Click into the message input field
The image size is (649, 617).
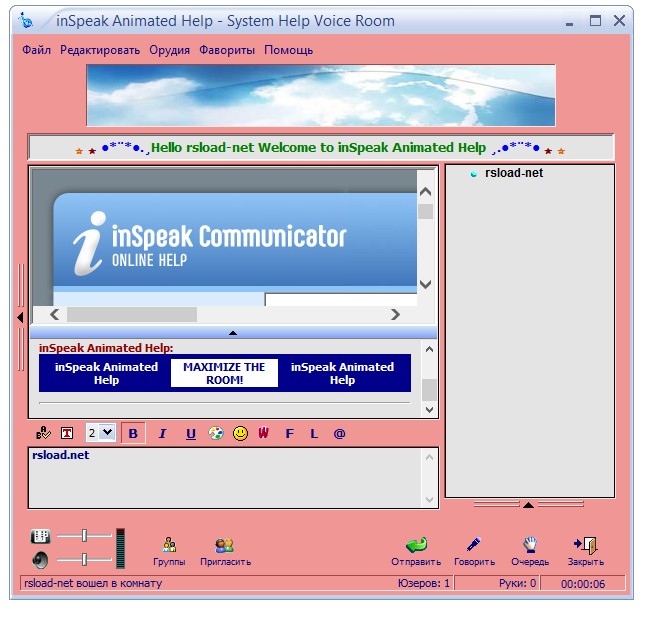click(226, 478)
